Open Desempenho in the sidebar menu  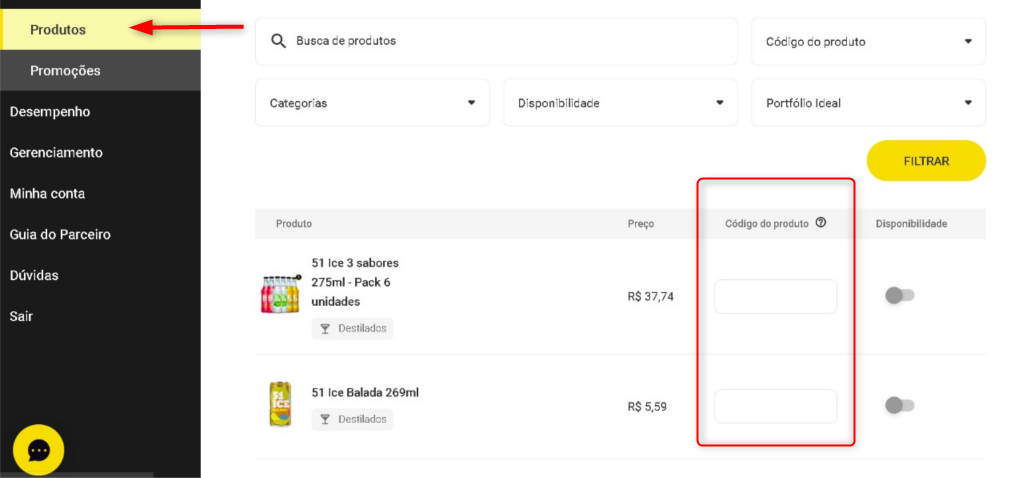(50, 112)
